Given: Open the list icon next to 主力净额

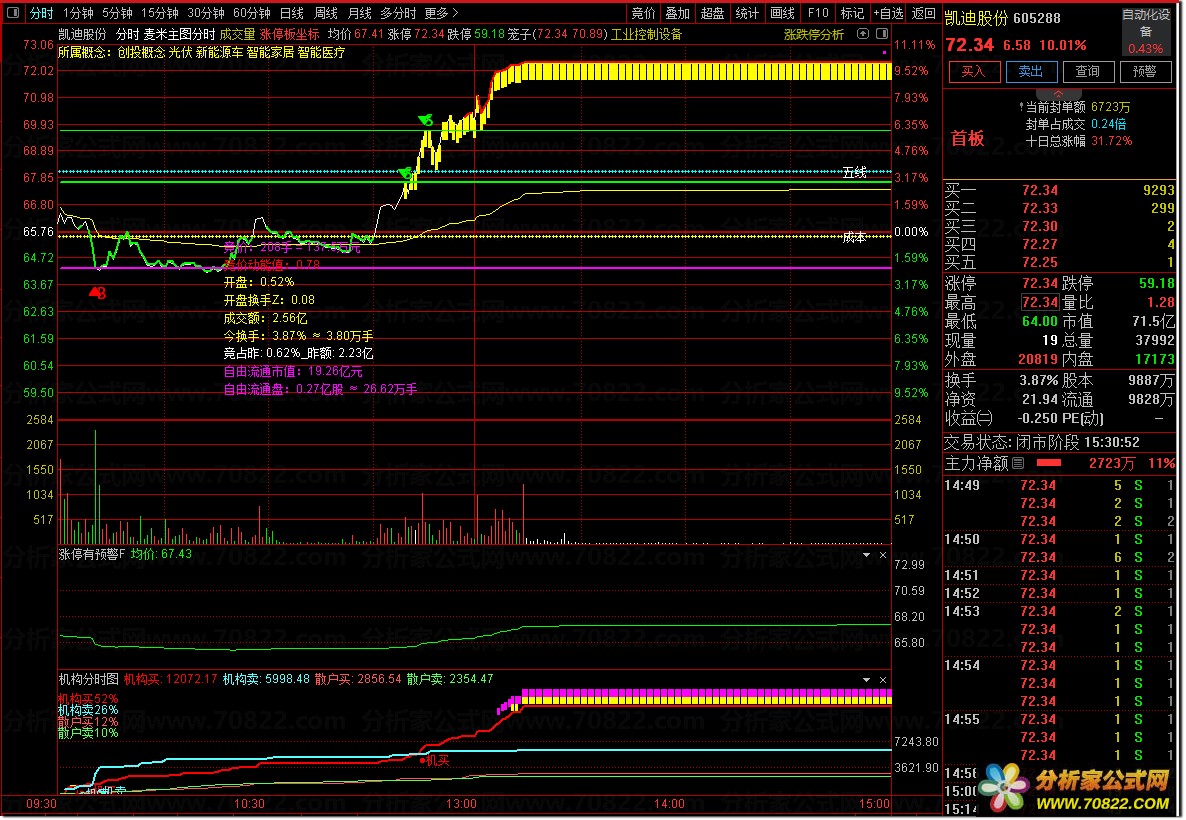Looking at the screenshot, I should coord(1018,463).
